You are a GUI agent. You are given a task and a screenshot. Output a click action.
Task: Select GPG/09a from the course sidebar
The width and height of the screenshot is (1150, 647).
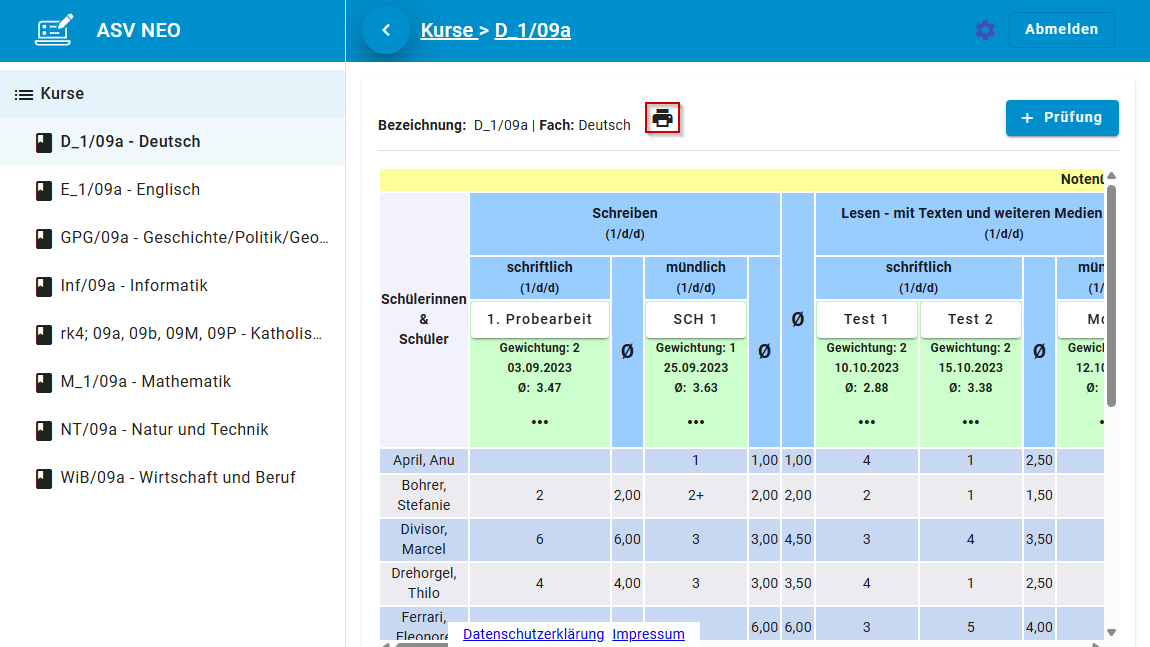click(x=43, y=237)
